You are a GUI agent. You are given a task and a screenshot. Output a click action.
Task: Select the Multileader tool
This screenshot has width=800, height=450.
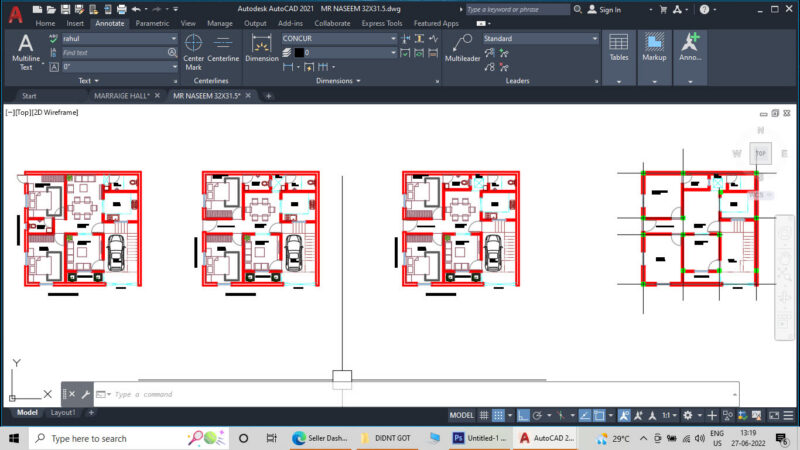(x=462, y=48)
